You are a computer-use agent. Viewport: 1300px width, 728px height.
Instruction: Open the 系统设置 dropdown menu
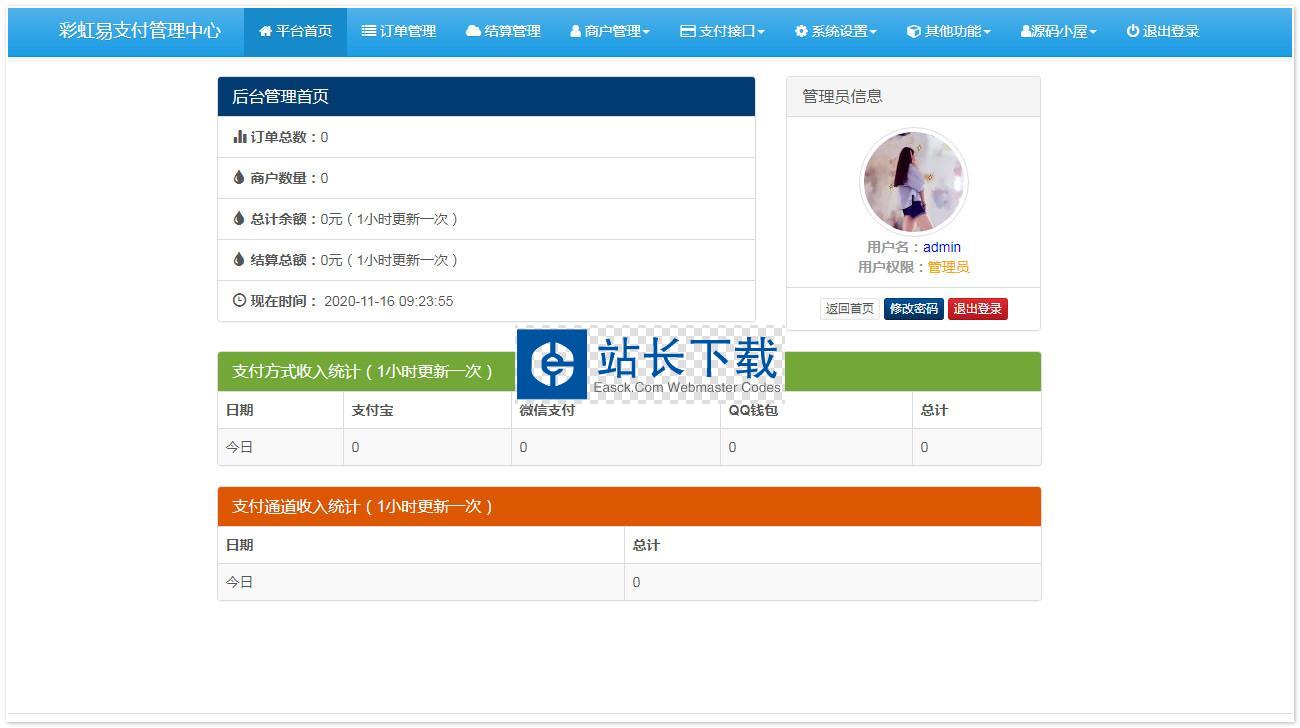836,31
